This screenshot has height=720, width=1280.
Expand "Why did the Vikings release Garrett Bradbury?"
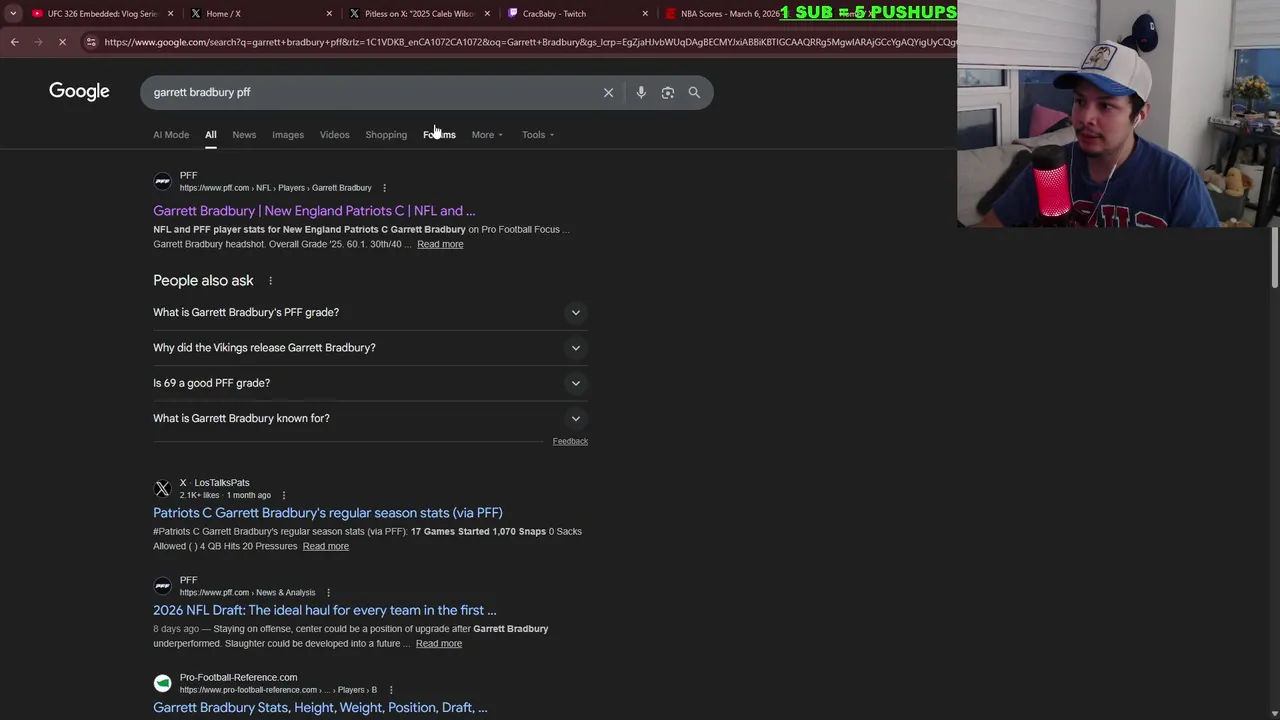click(x=370, y=348)
